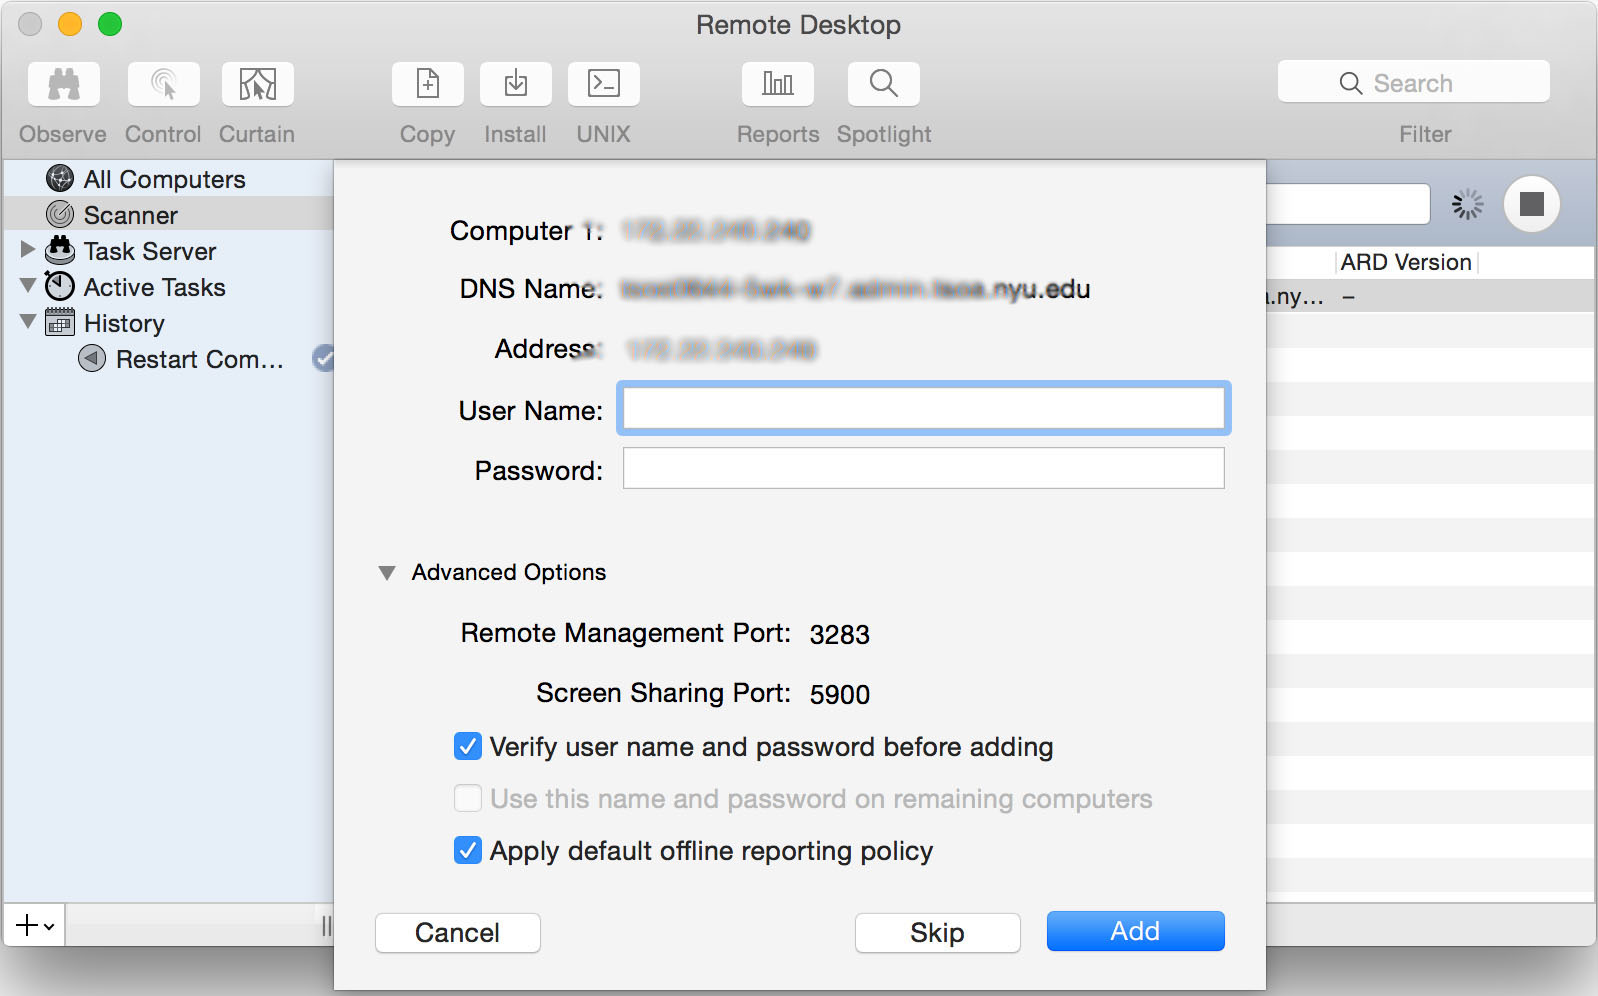
Task: Open the plus add menu dropdown
Action: pyautogui.click(x=35, y=926)
